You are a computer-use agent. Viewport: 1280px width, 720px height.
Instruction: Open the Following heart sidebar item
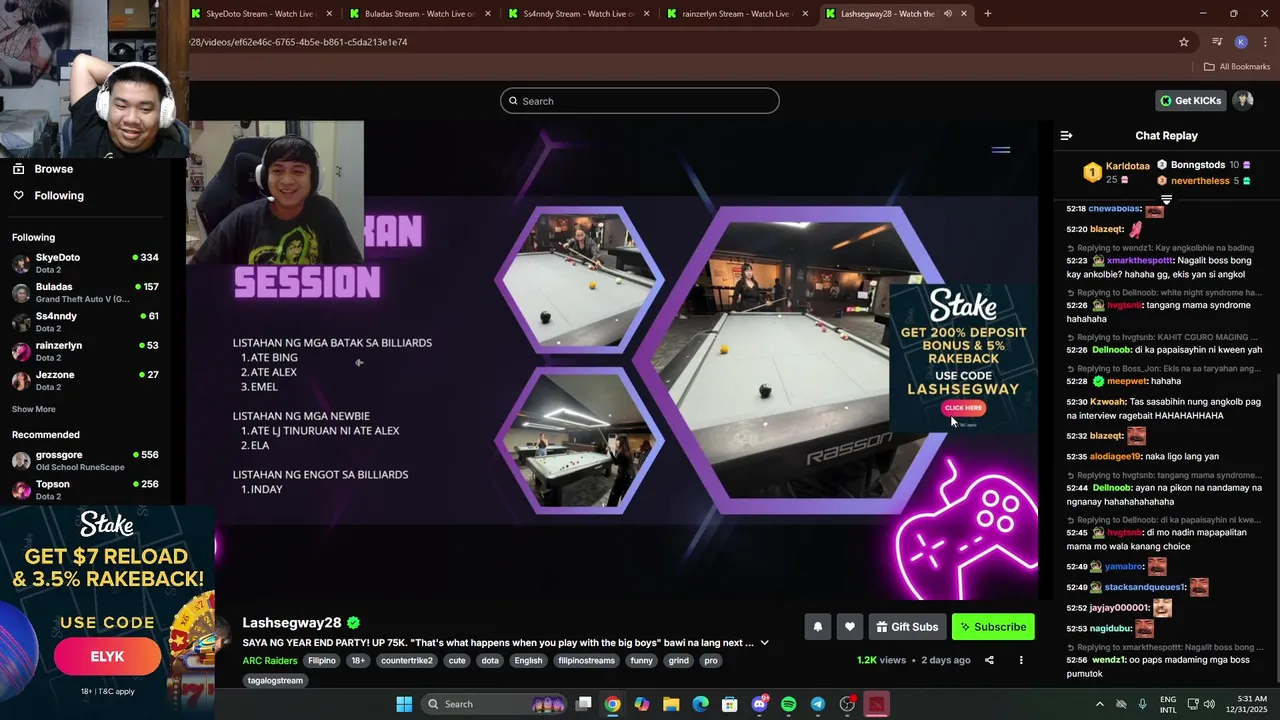tap(49, 196)
